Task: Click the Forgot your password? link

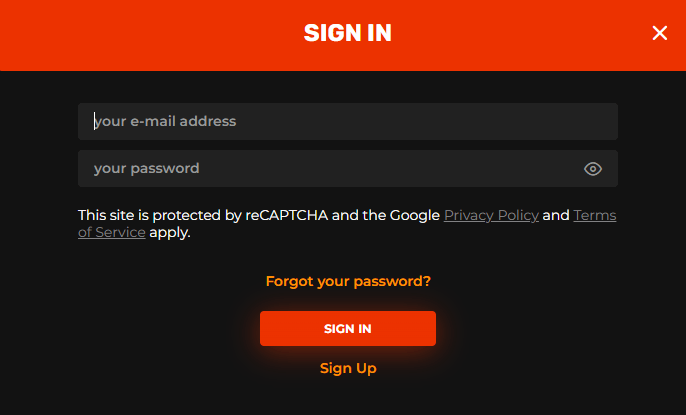Action: [348, 281]
